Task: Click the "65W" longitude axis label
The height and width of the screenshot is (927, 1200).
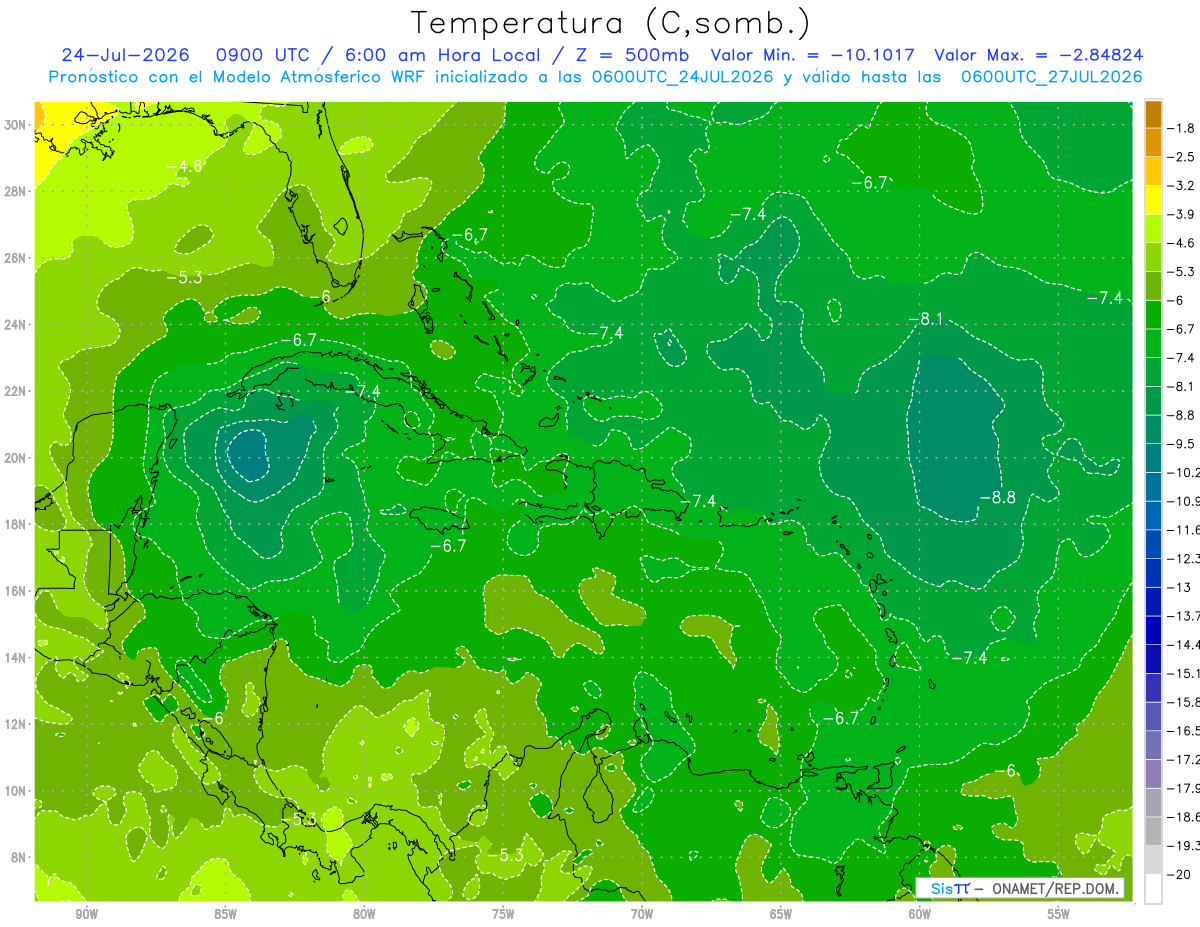Action: click(781, 915)
